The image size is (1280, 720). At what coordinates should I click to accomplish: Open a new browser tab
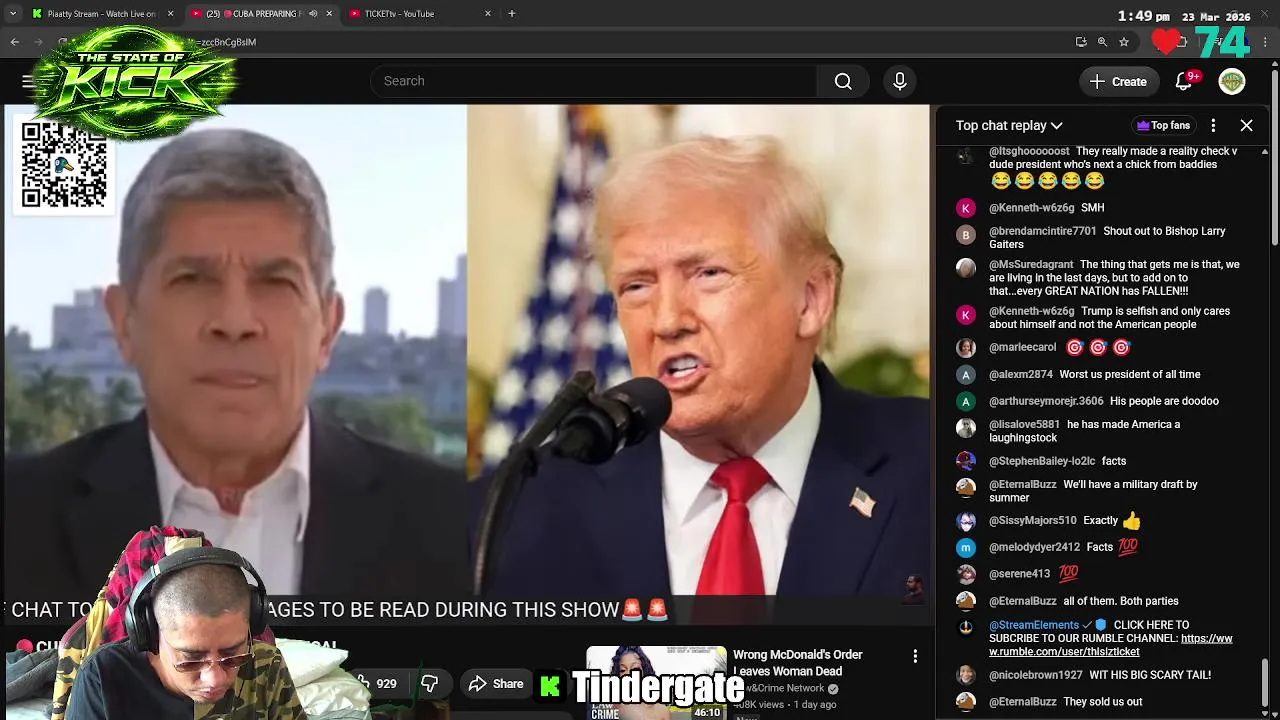[x=511, y=14]
